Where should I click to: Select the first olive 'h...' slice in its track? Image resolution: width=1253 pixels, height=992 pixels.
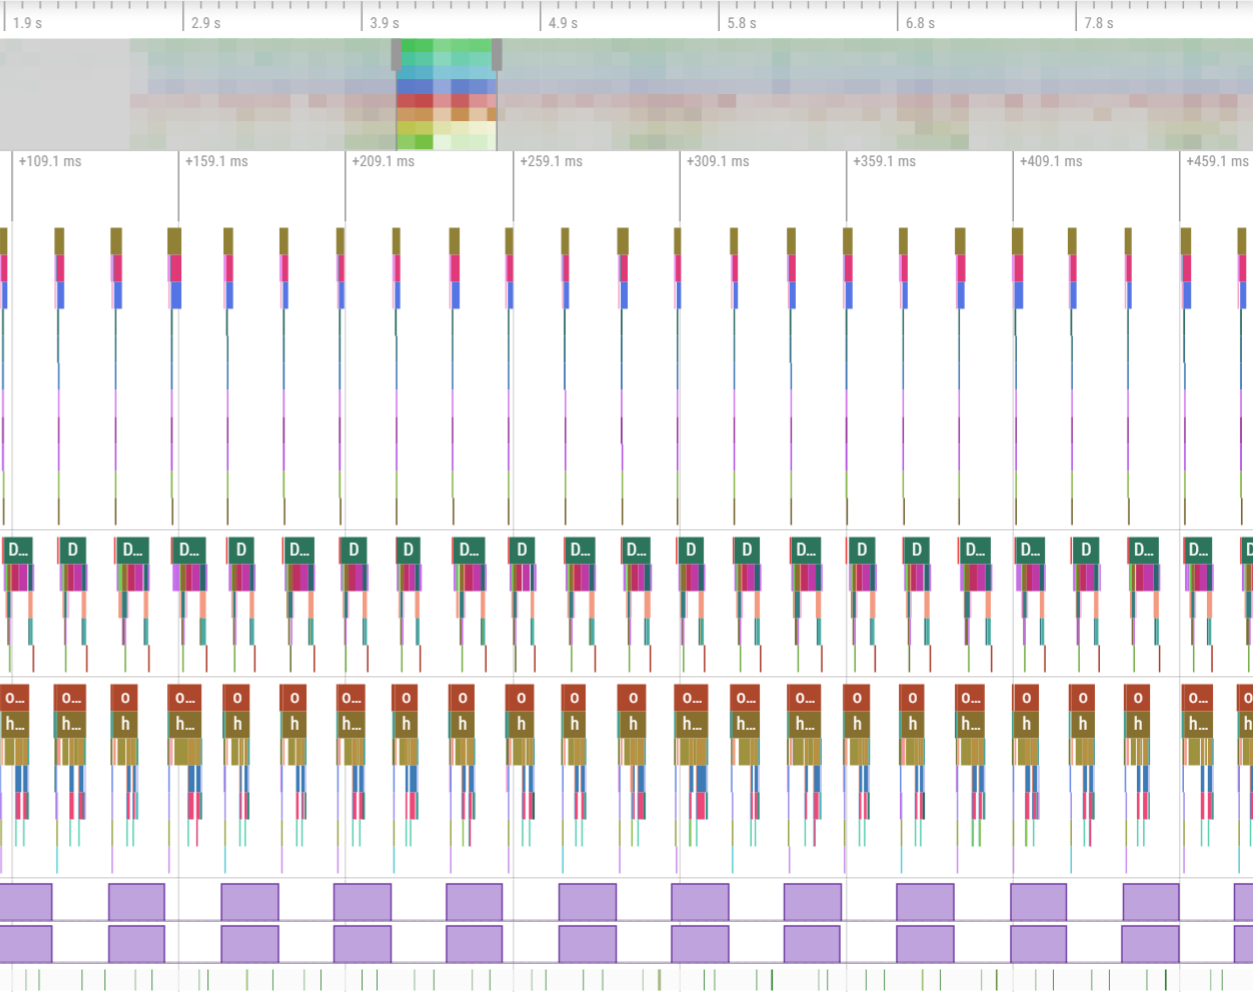(x=14, y=723)
